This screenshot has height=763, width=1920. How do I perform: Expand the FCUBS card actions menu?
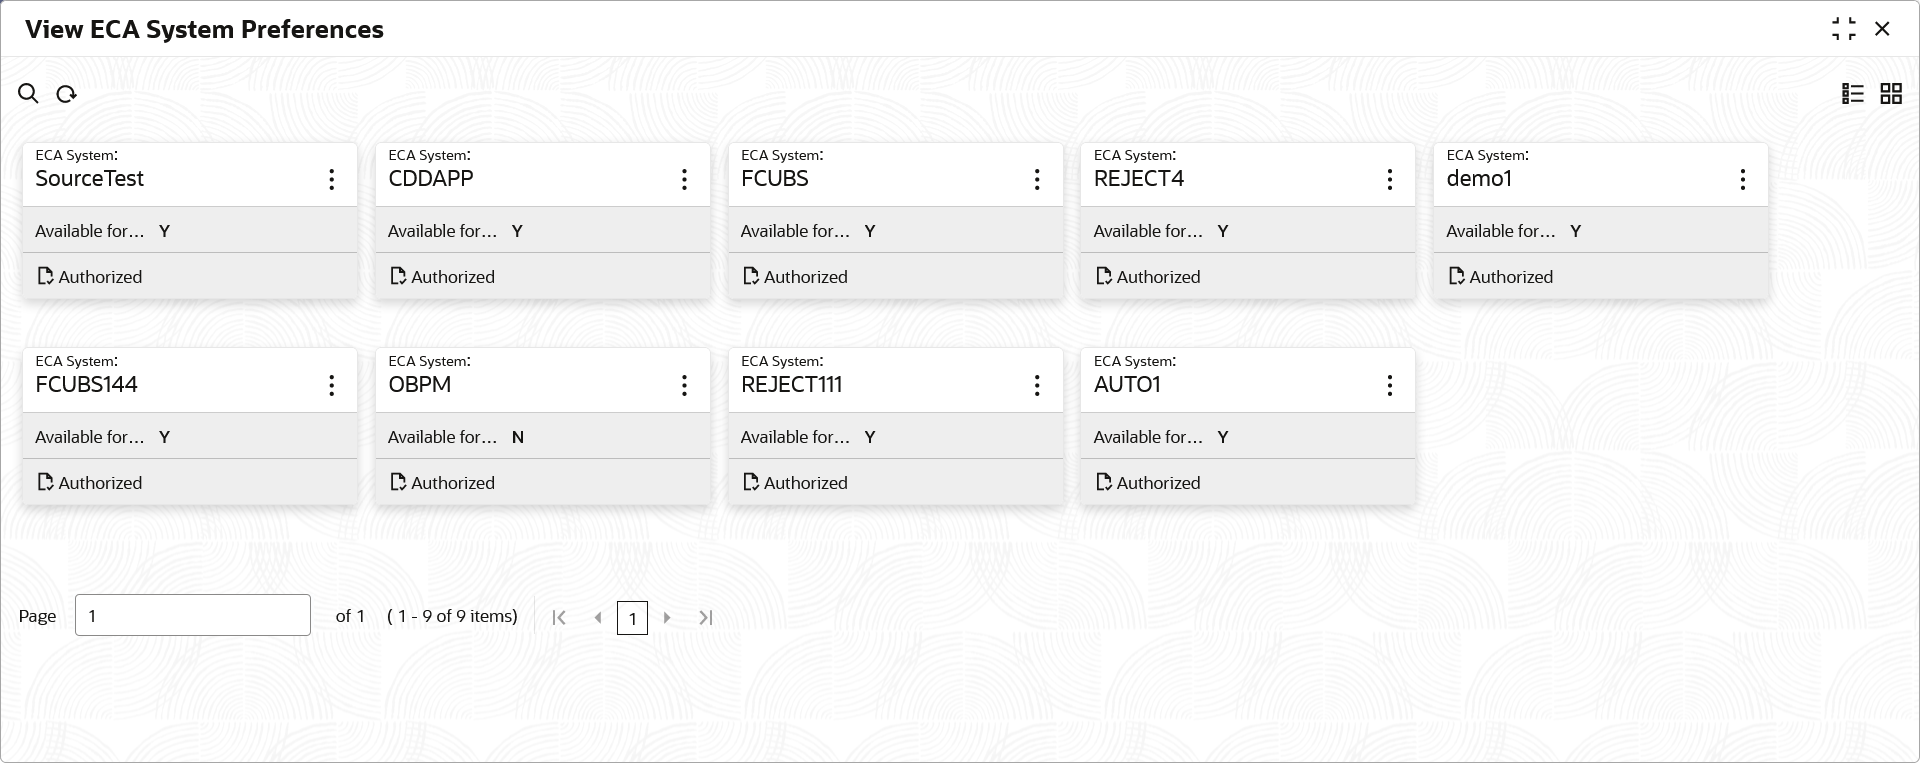(1037, 180)
